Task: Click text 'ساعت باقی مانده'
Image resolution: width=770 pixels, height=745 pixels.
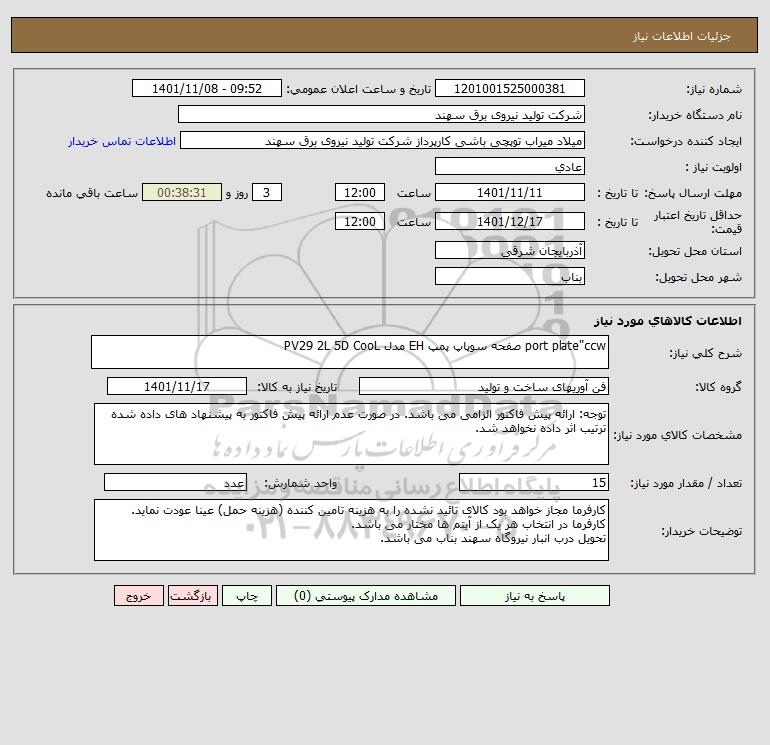Action: pyautogui.click(x=92, y=193)
